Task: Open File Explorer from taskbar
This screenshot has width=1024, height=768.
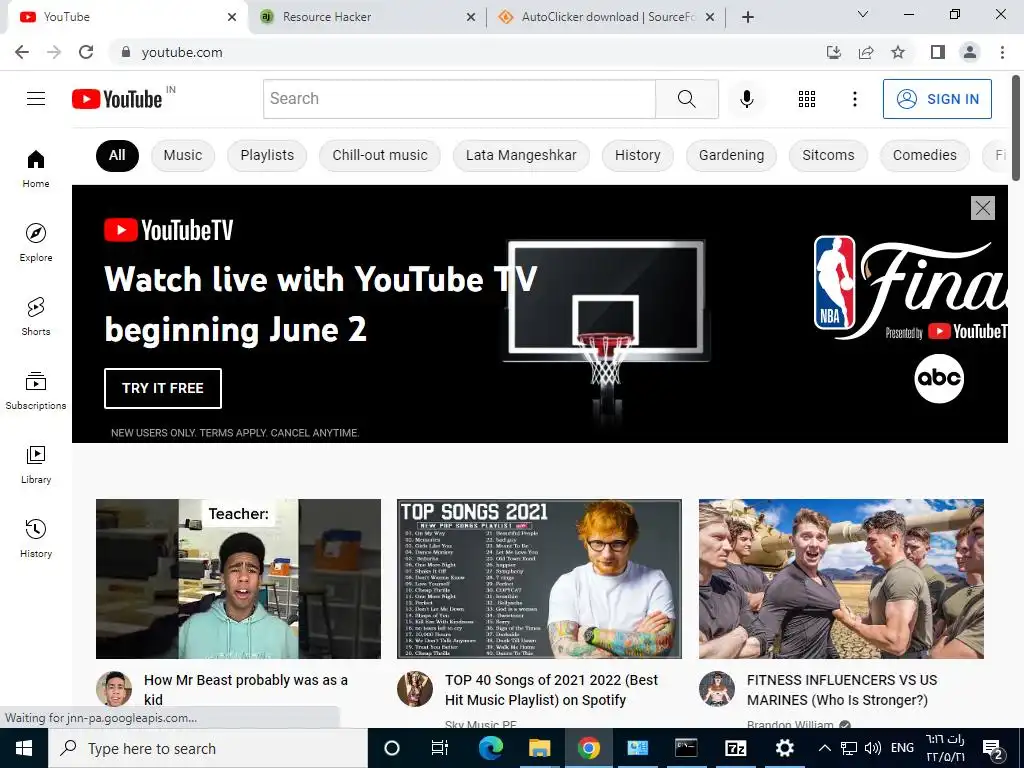Action: pyautogui.click(x=539, y=748)
